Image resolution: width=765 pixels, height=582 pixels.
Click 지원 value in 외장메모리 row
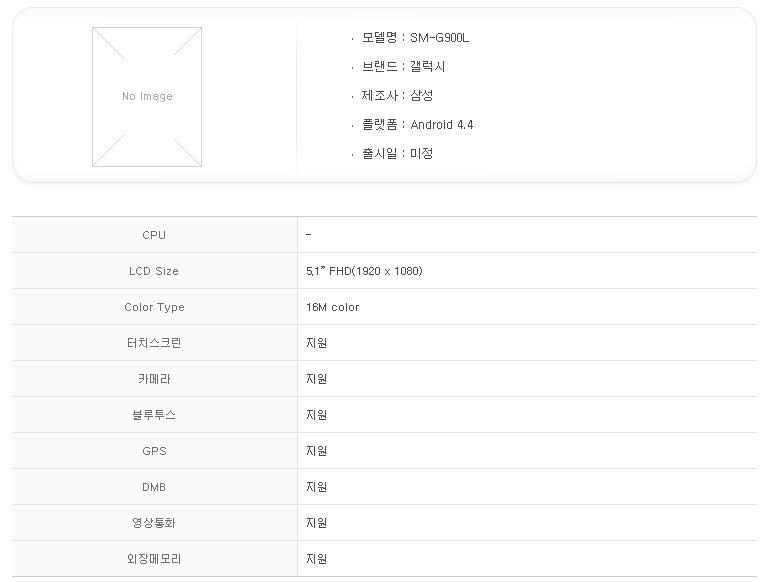316,559
